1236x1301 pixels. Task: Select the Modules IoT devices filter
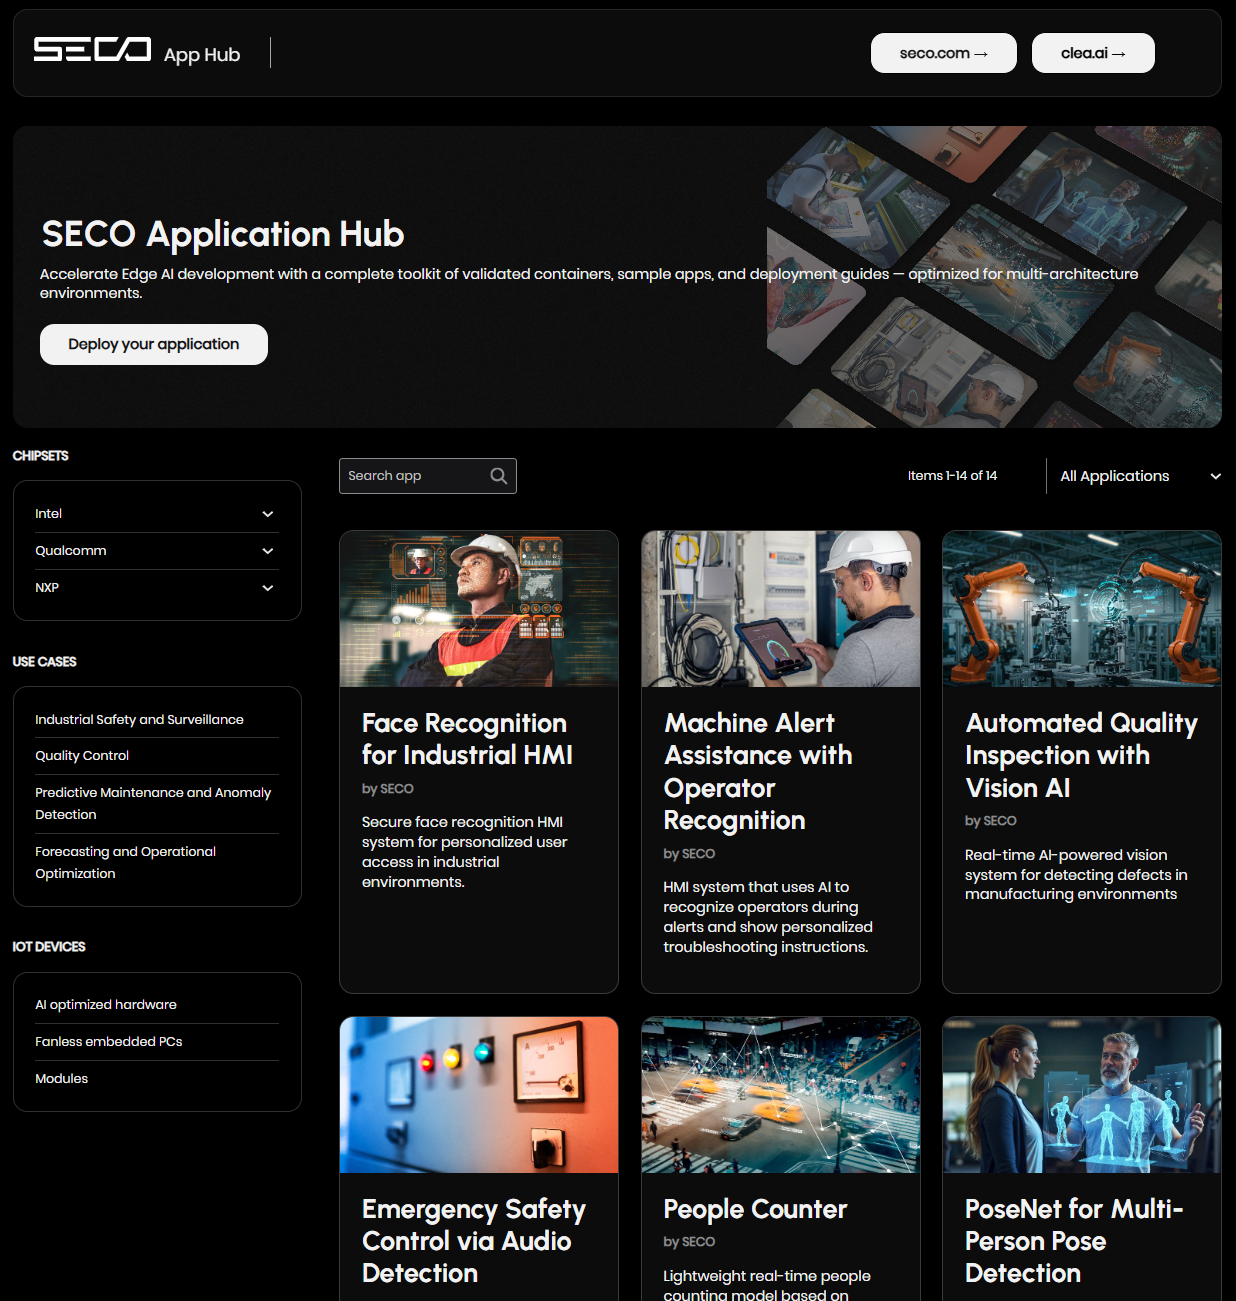point(61,1078)
